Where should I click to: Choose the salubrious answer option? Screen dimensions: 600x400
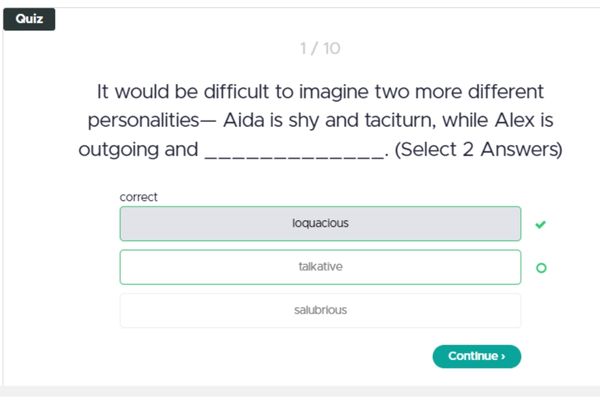[x=320, y=310]
